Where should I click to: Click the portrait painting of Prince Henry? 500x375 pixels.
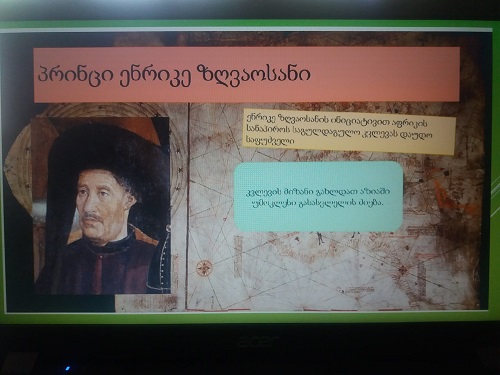(103, 205)
